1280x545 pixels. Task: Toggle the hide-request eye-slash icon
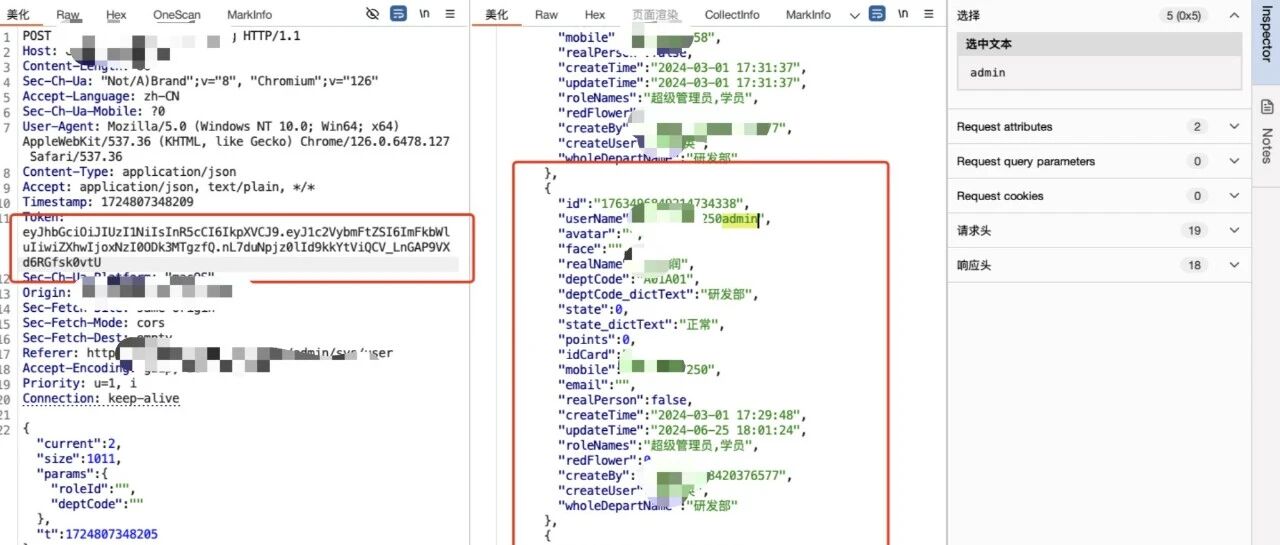click(x=373, y=14)
